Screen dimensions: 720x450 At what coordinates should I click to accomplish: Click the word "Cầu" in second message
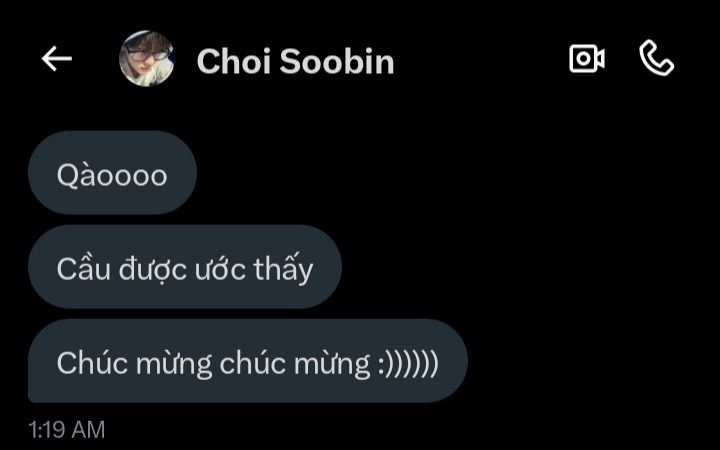point(84,269)
